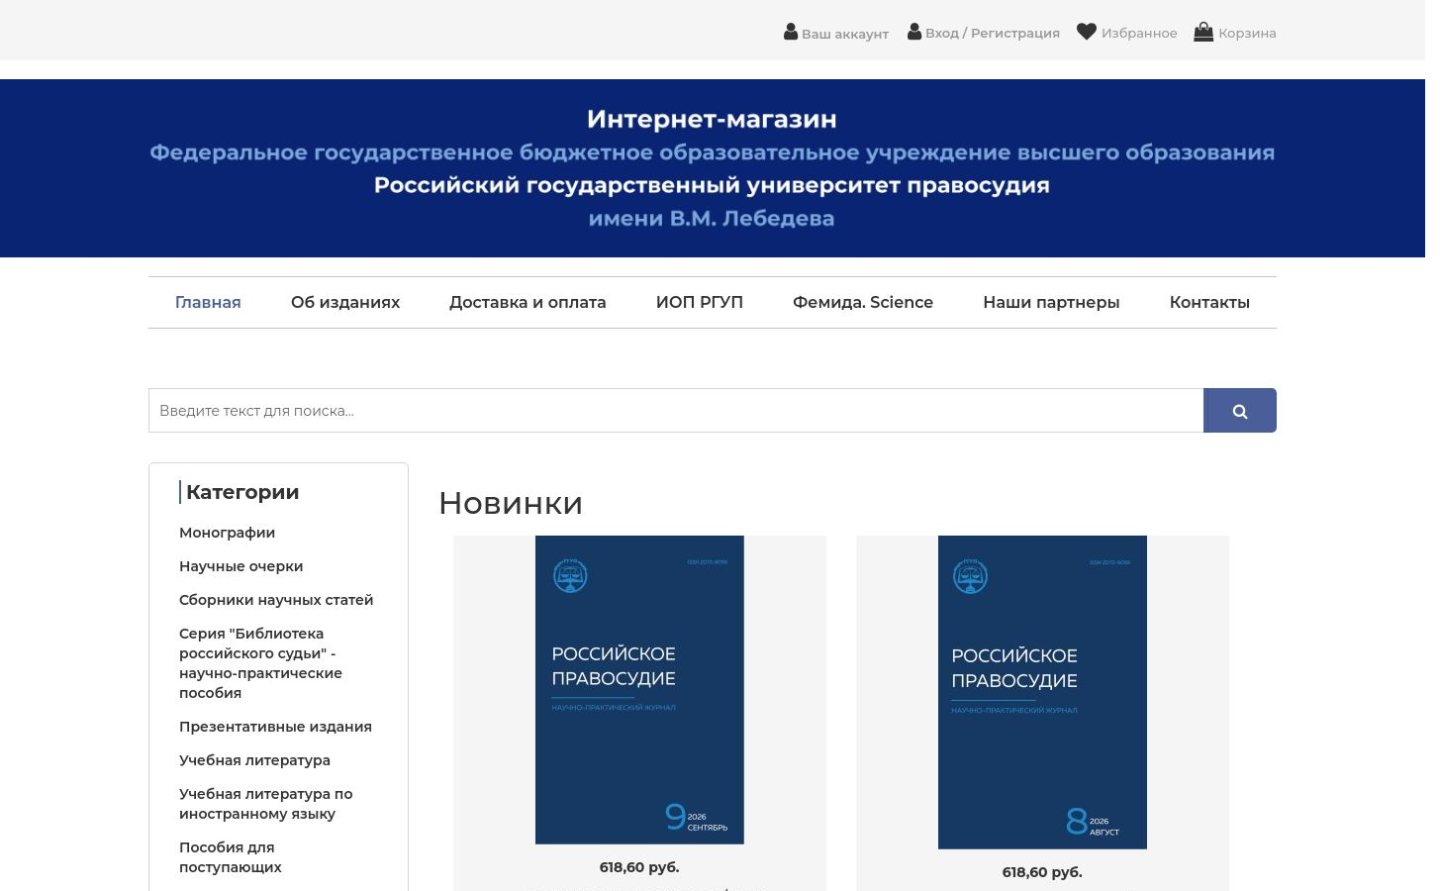Open the ИОП РГУП menu item
This screenshot has width=1440, height=891.
tap(699, 302)
